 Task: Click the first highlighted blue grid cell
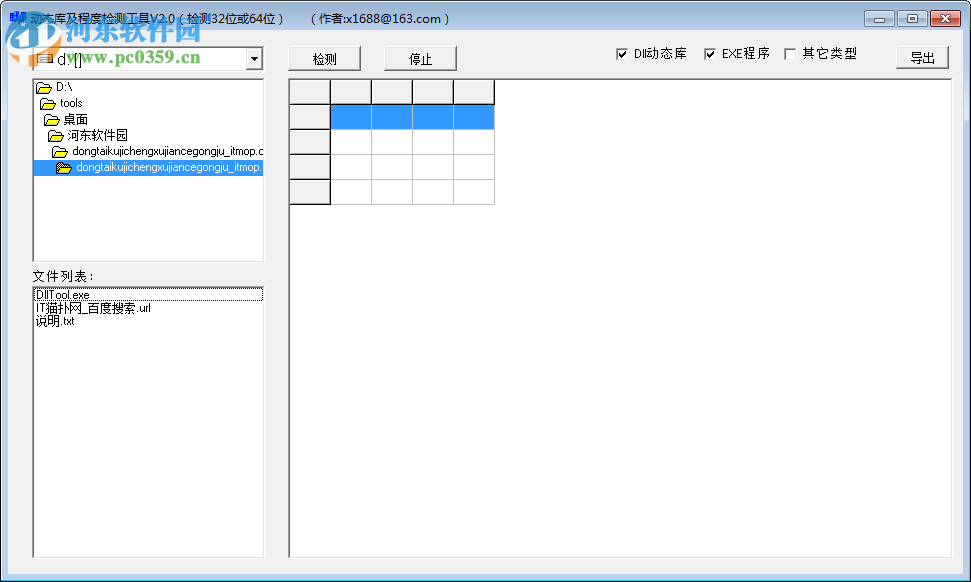(x=351, y=117)
